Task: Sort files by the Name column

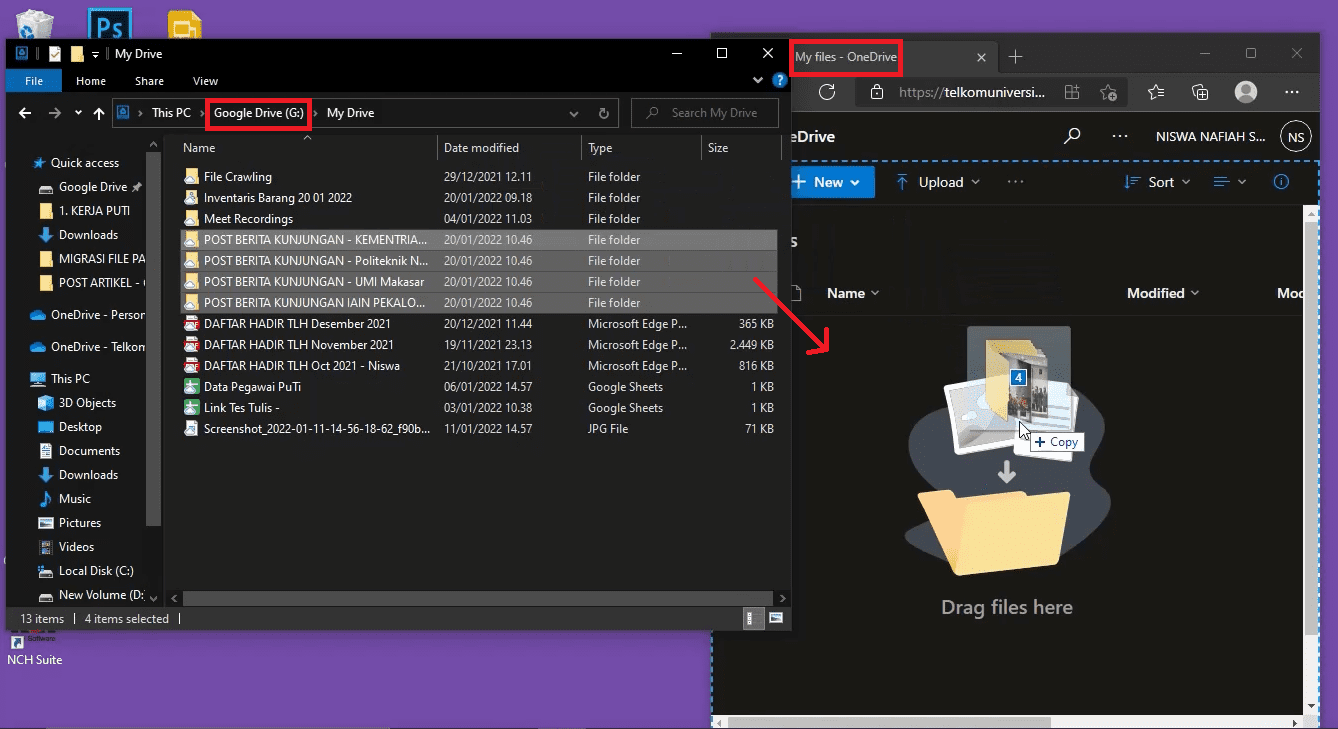Action: click(309, 148)
